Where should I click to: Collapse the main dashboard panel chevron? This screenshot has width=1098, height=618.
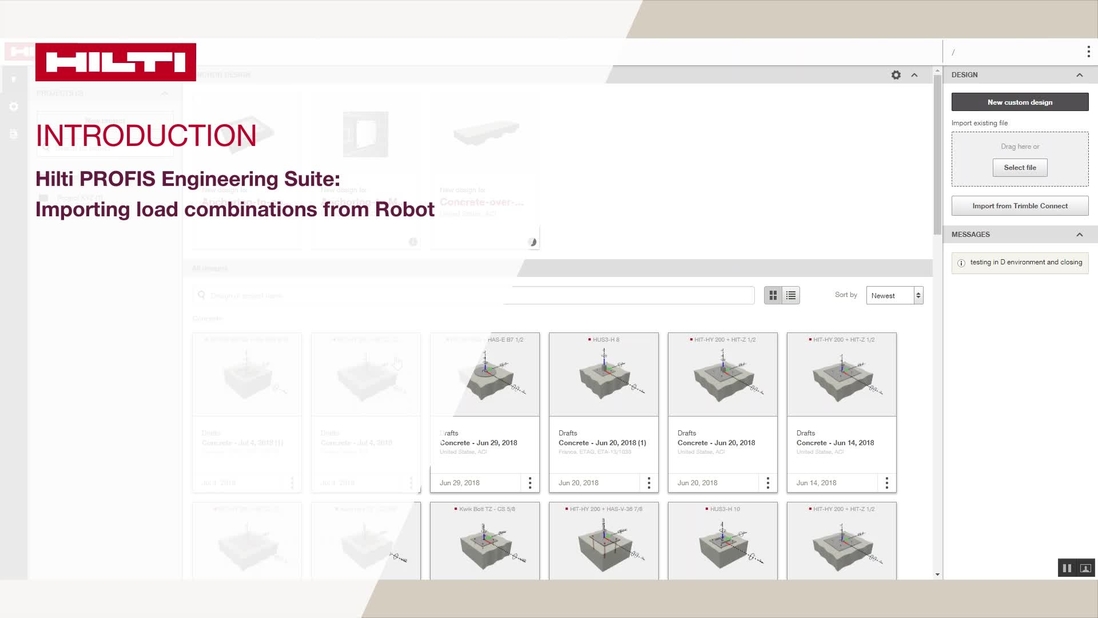[913, 74]
